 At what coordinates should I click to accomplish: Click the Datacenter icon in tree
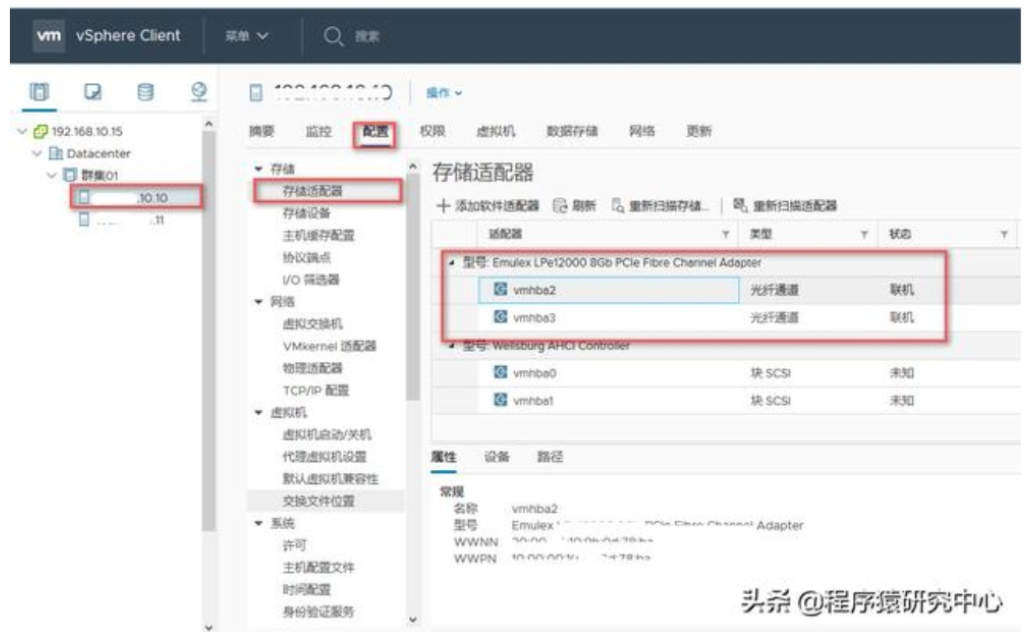(56, 153)
